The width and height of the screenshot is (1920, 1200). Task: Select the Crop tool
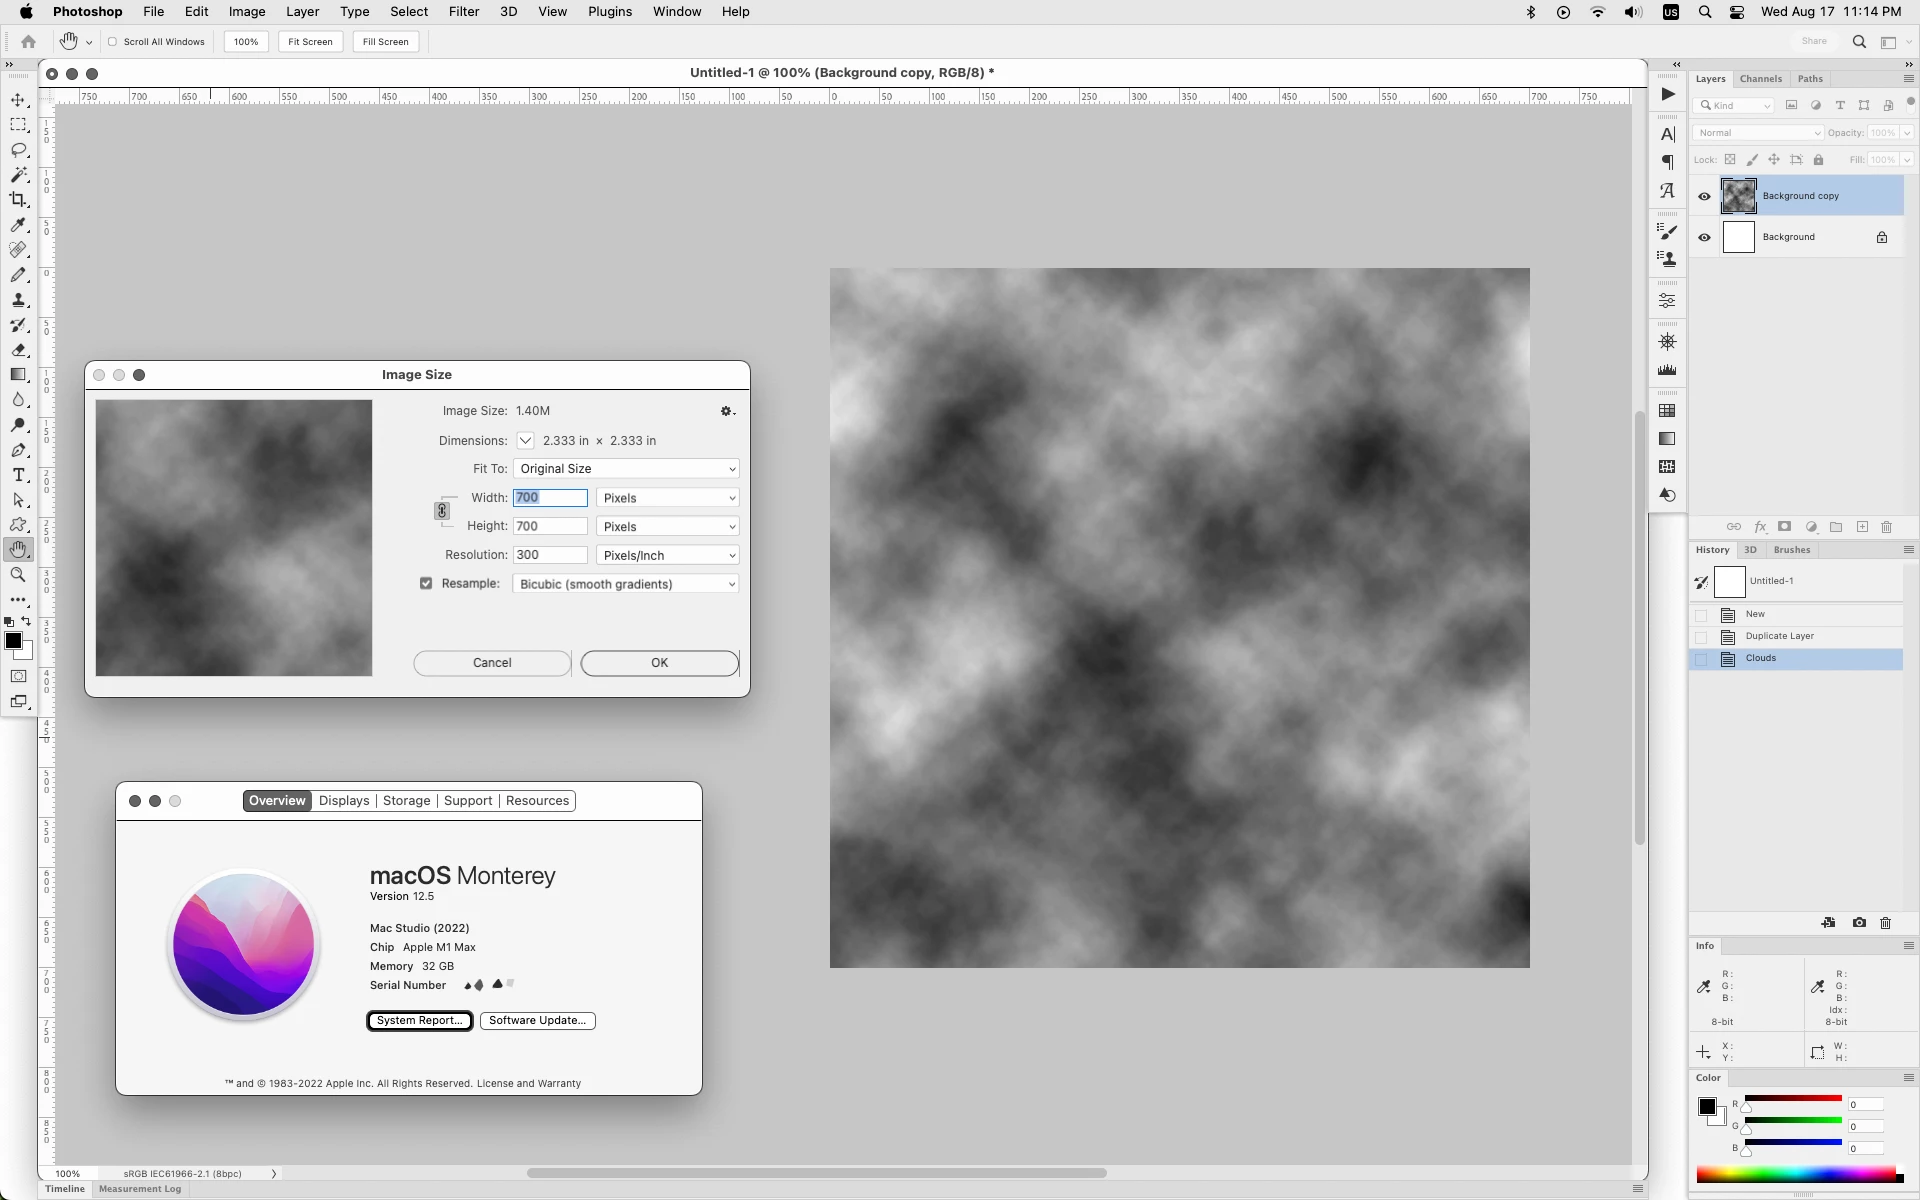coord(18,200)
